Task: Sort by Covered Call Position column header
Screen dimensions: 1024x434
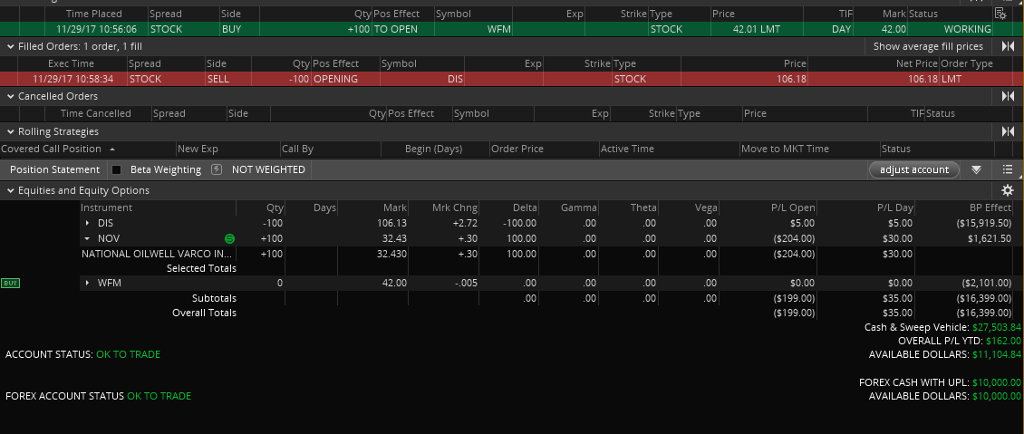Action: (x=58, y=149)
